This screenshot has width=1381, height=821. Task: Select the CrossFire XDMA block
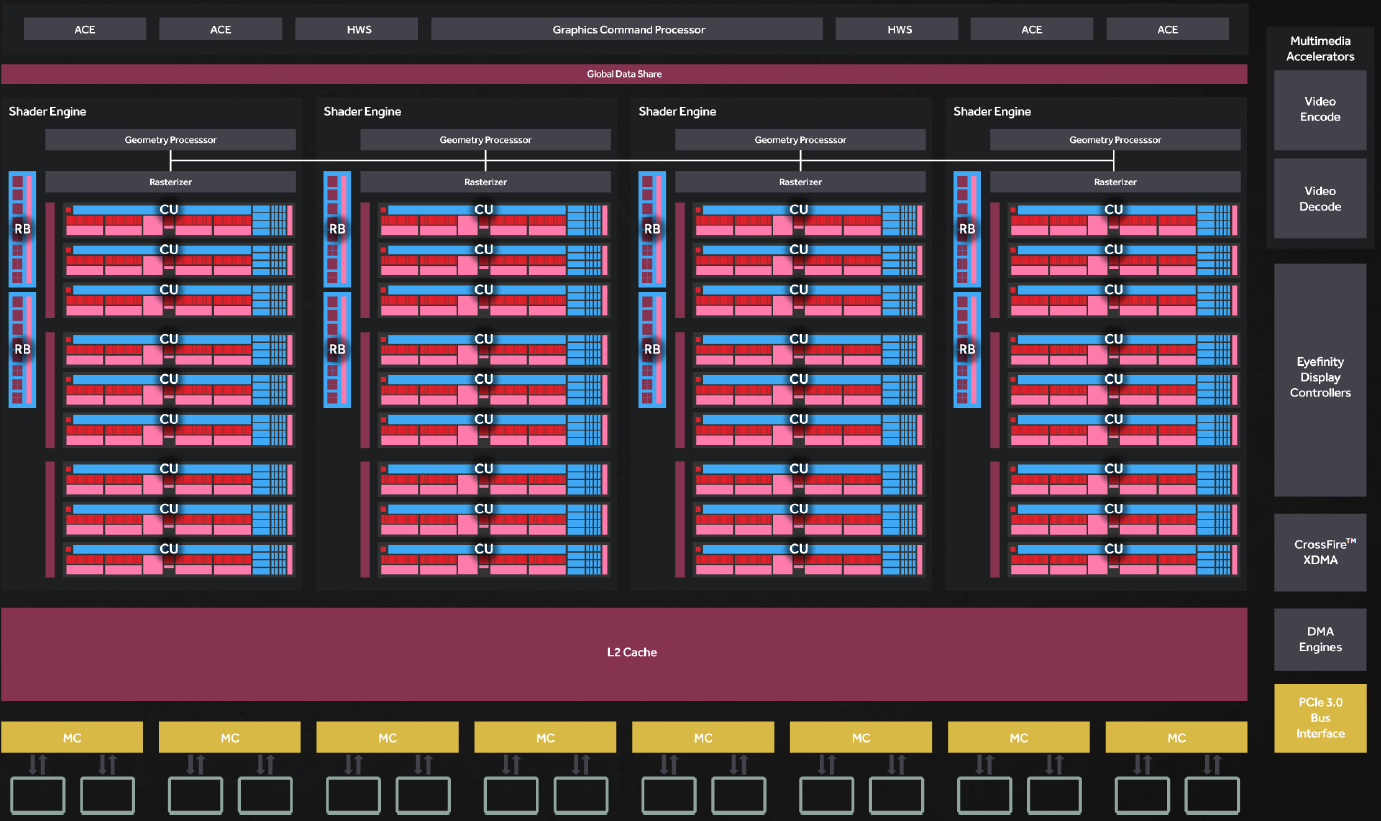[x=1319, y=552]
